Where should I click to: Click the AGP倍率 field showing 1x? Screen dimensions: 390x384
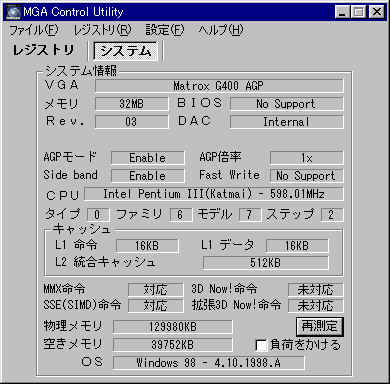[x=306, y=158]
